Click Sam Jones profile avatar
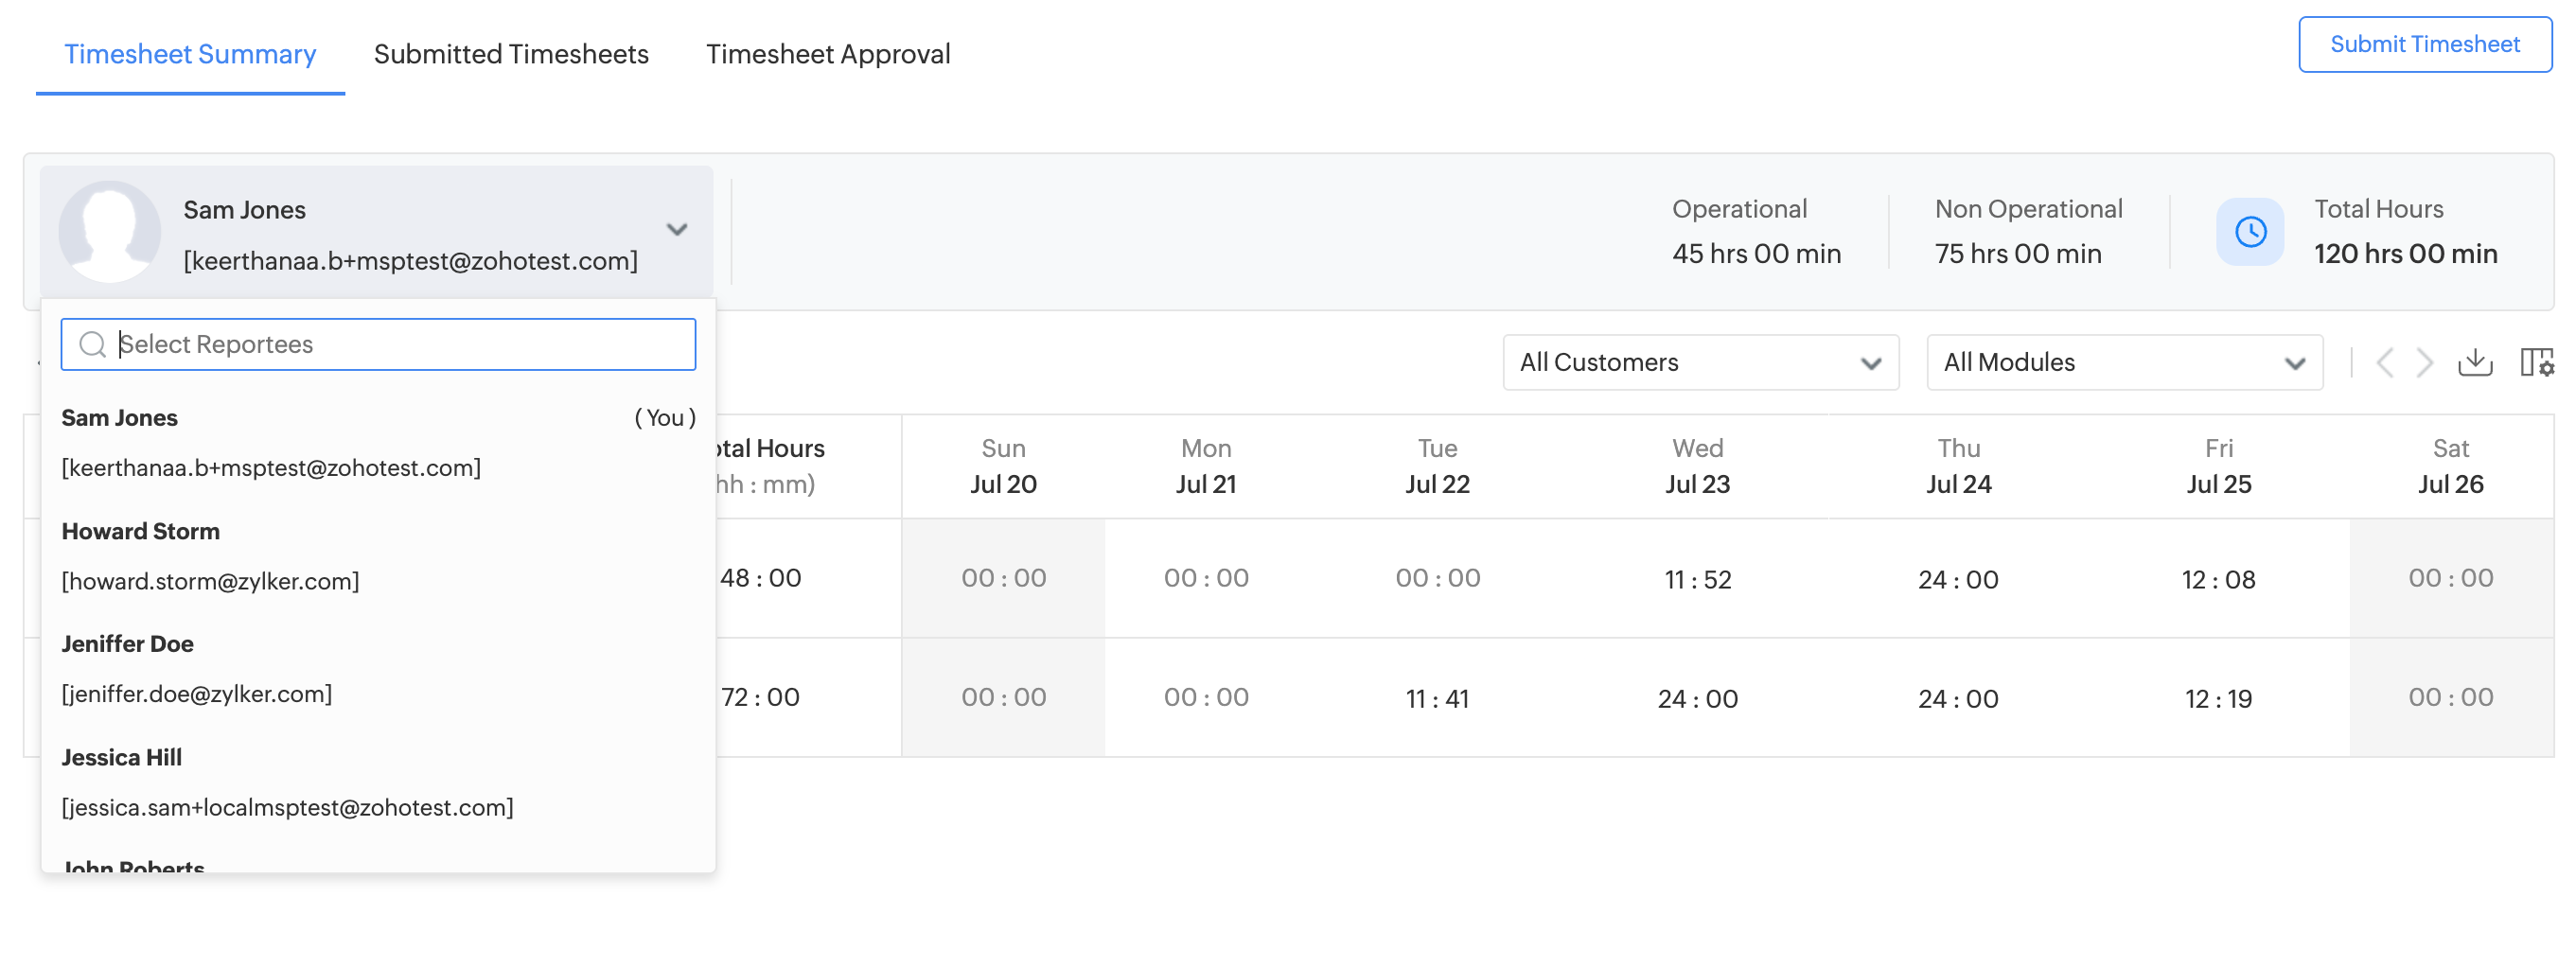This screenshot has height=967, width=2576. click(110, 232)
